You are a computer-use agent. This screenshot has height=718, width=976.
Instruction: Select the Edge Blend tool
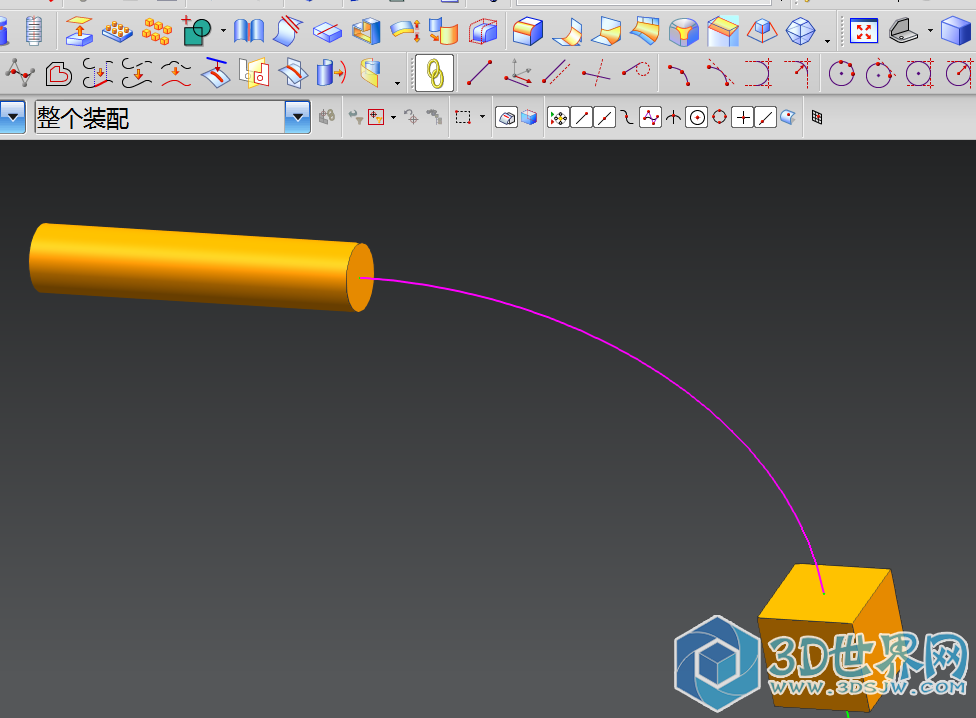pyautogui.click(x=528, y=30)
